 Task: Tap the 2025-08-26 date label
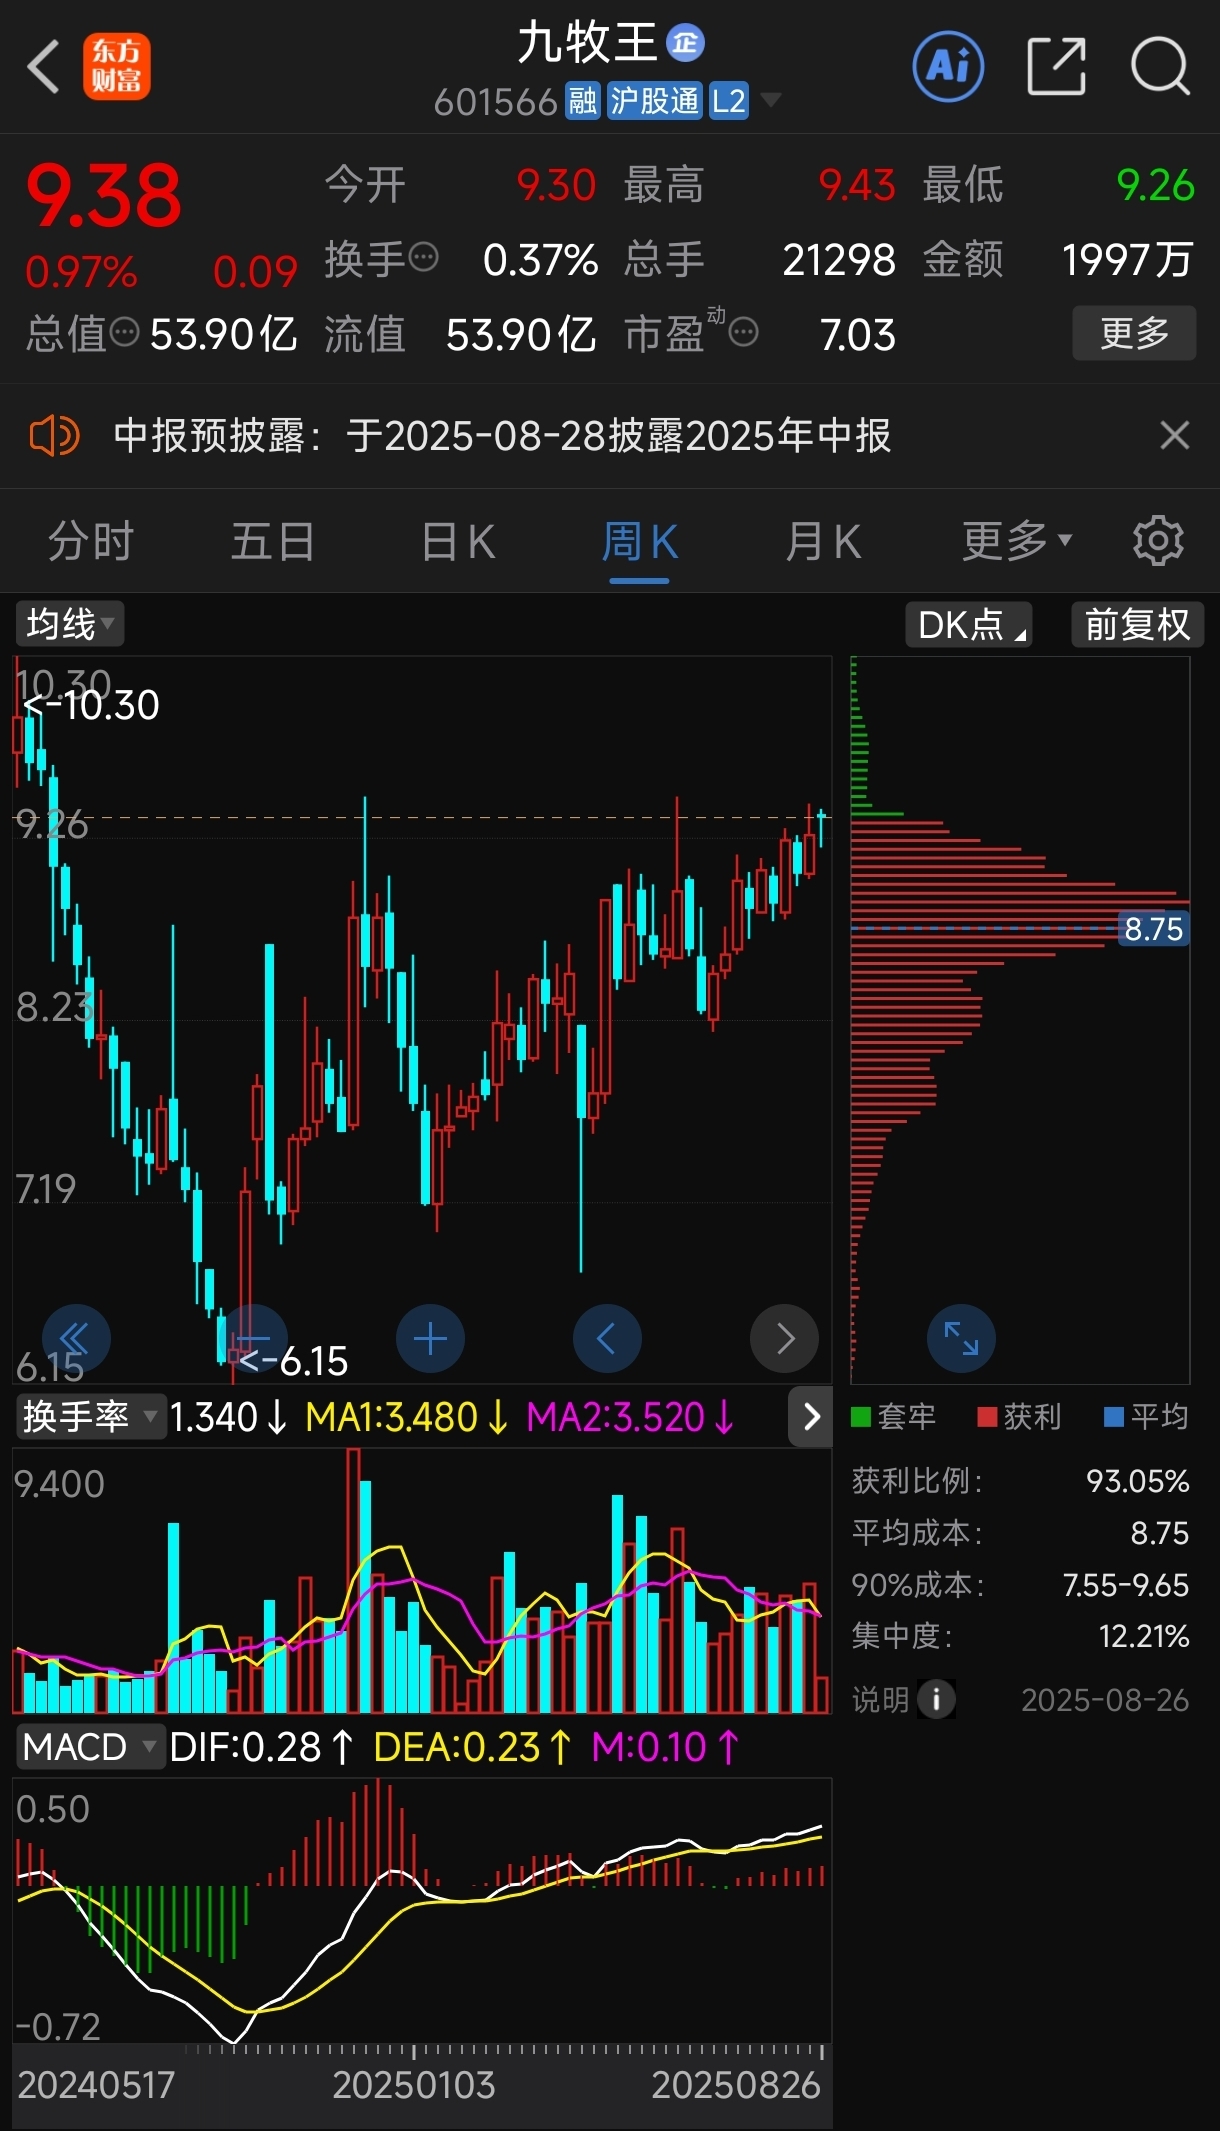point(1105,1700)
